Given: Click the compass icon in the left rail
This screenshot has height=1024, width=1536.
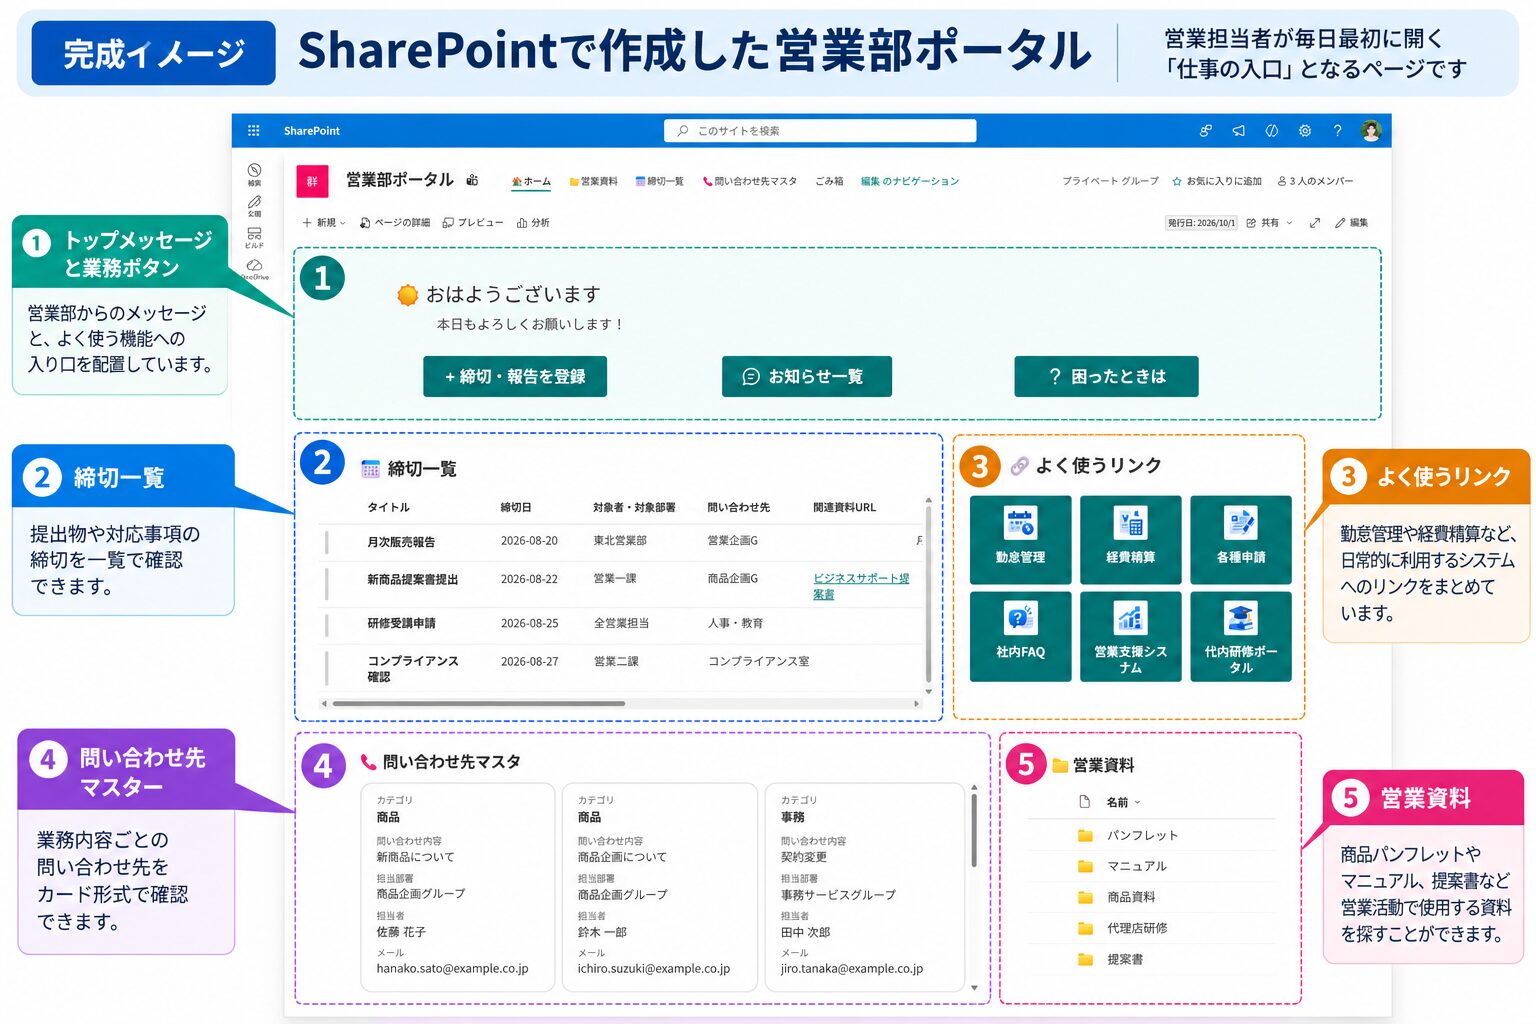Looking at the screenshot, I should (x=254, y=171).
